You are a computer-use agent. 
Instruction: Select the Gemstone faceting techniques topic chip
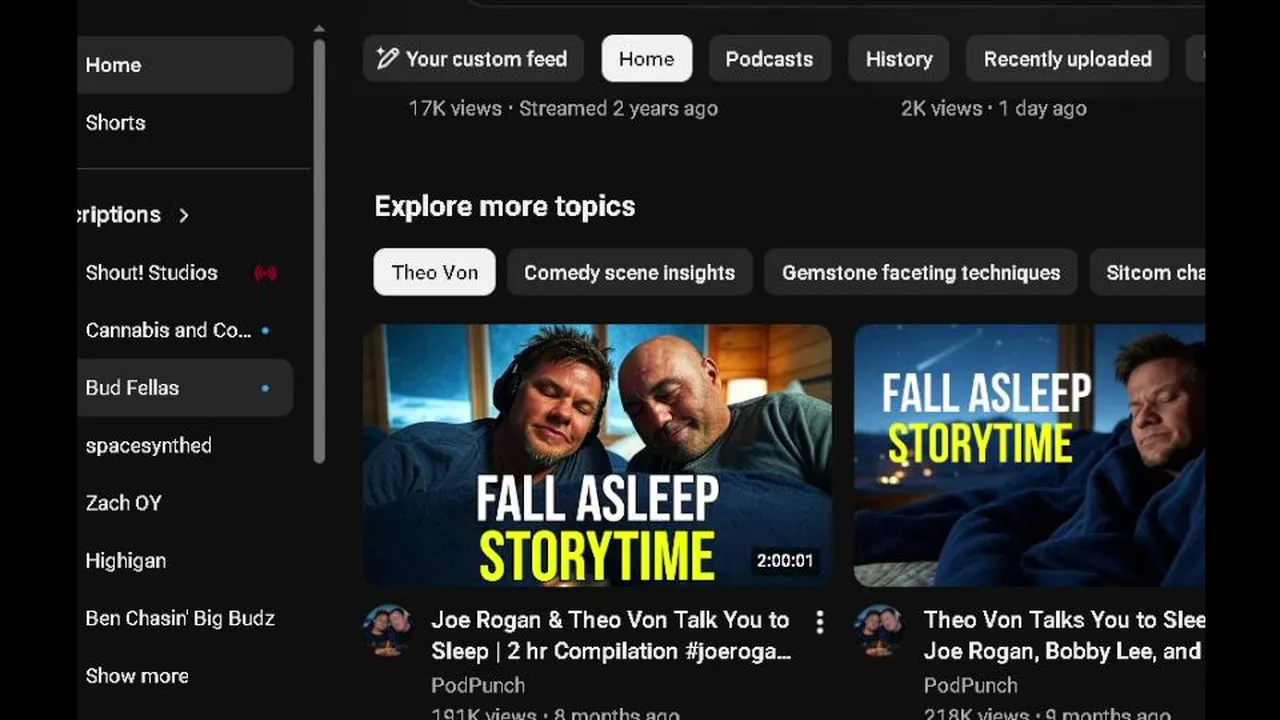pyautogui.click(x=921, y=272)
